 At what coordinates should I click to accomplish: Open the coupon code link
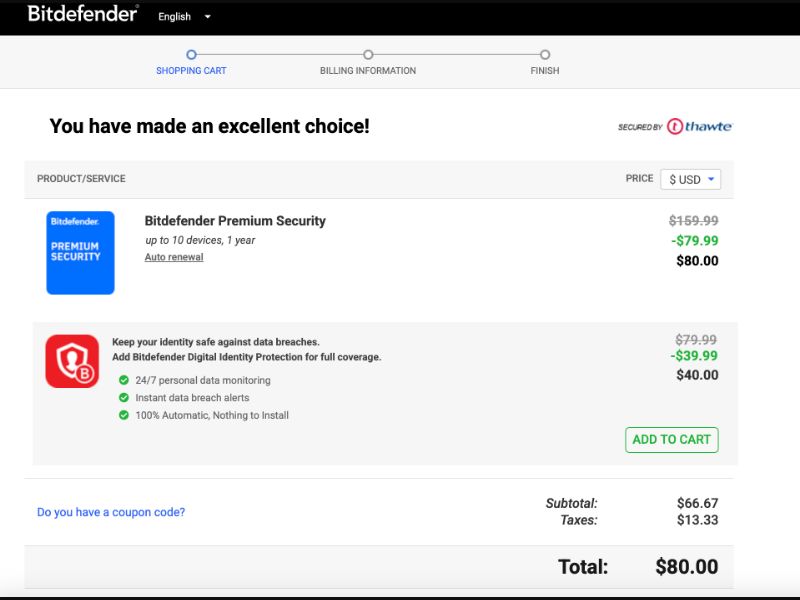coord(110,511)
